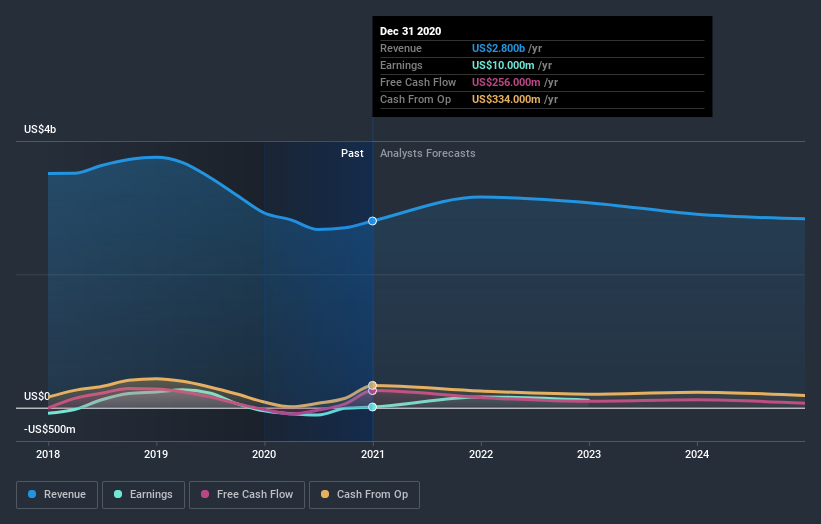The image size is (821, 524).
Task: Toggle the Free Cash Flow legend button
Action: tap(247, 495)
